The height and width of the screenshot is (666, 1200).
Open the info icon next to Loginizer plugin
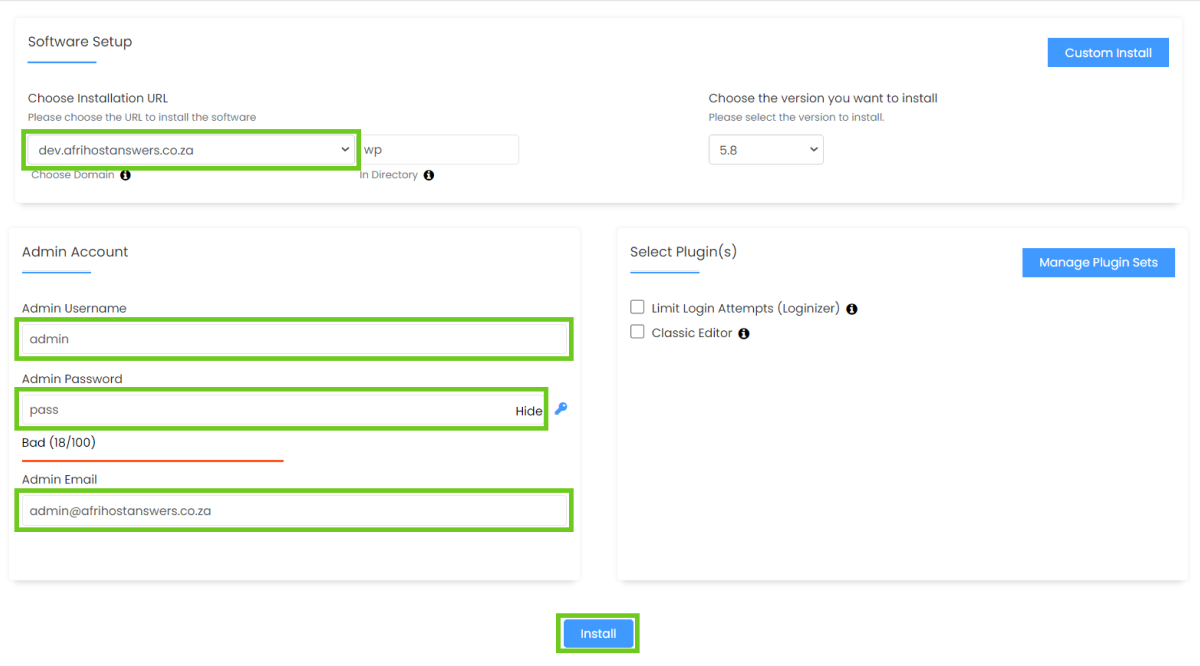[x=852, y=309]
